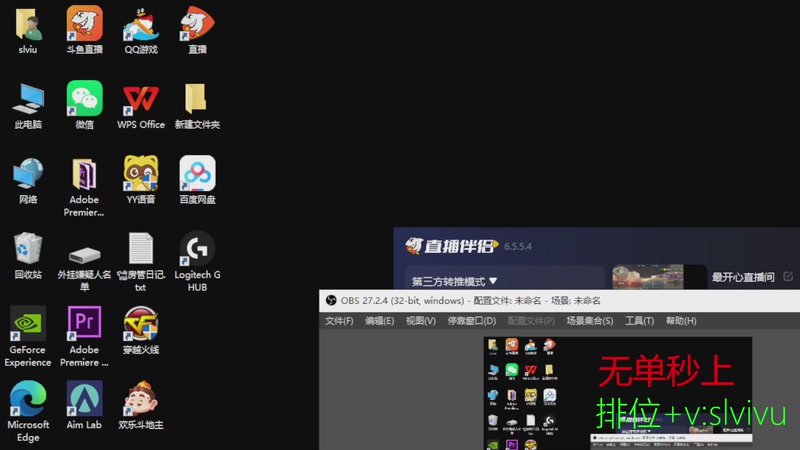
Task: Select the 无单秒上 red text in preview
Action: [x=666, y=371]
